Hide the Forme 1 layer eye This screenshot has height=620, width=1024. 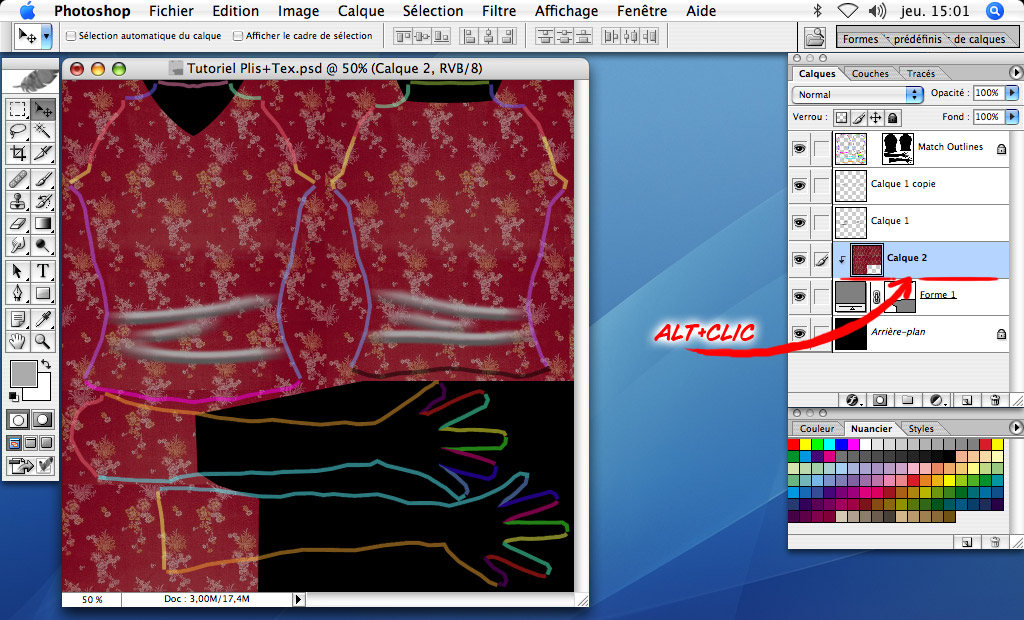tap(799, 296)
